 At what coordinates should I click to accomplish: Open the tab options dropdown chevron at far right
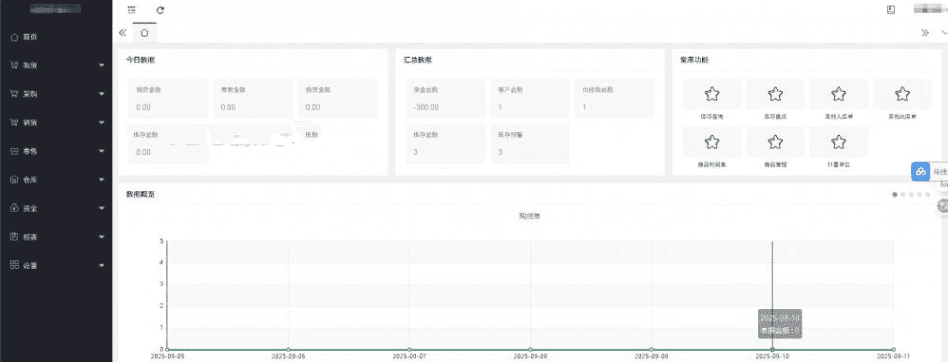click(x=944, y=33)
